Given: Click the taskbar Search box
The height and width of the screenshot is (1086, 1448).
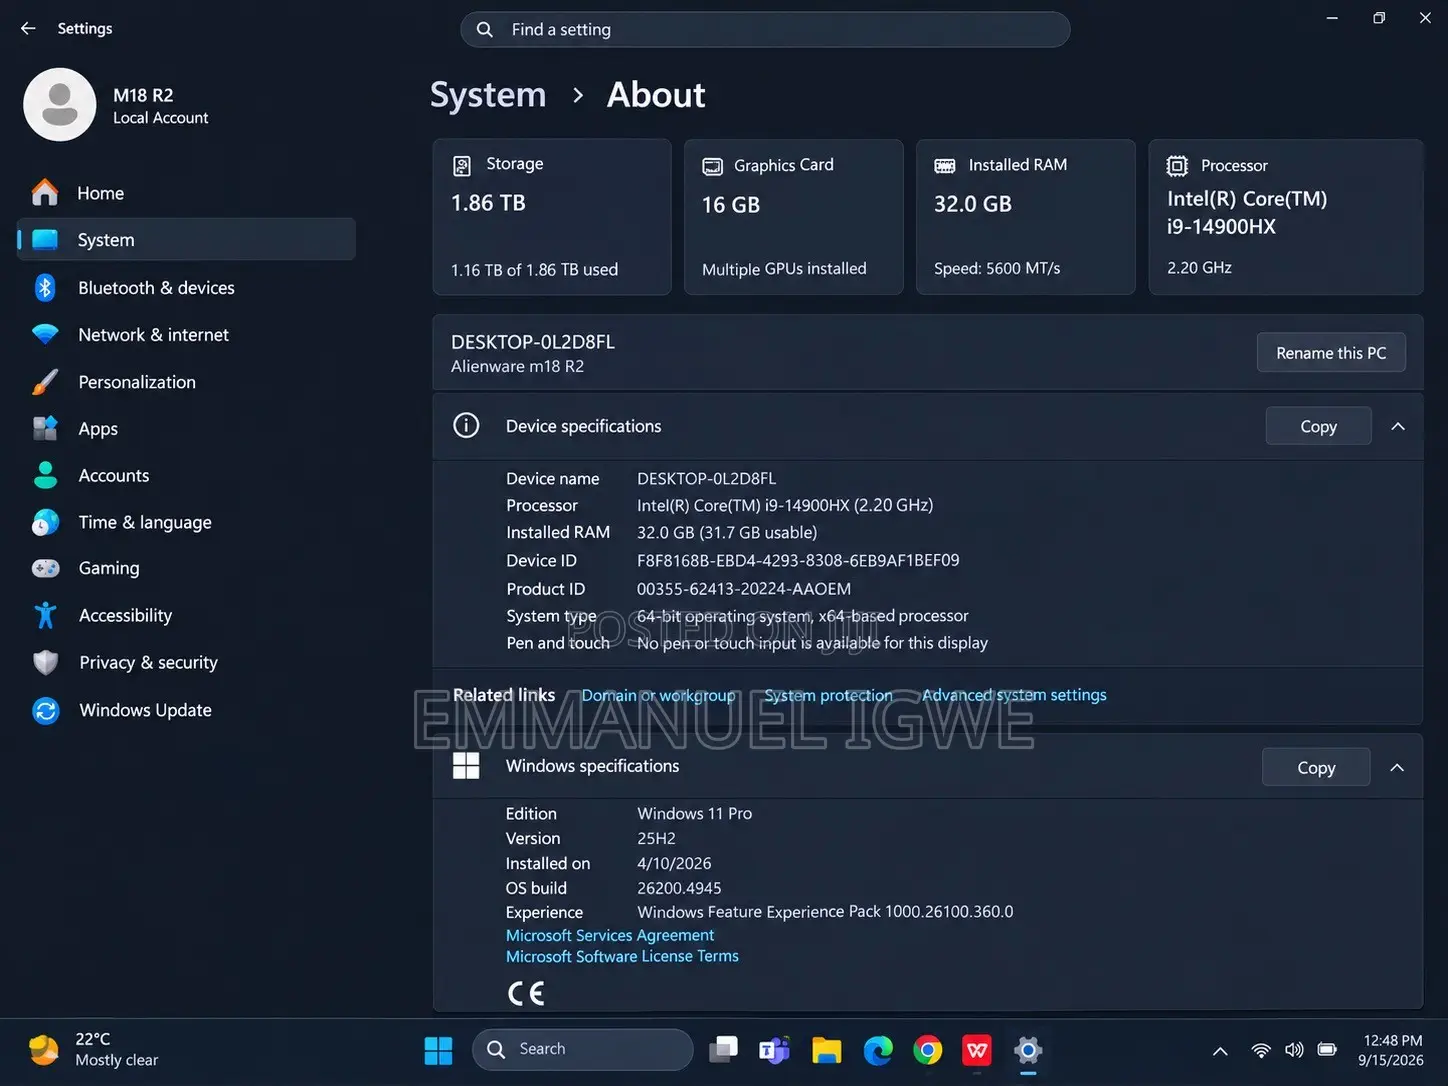Looking at the screenshot, I should click(583, 1049).
